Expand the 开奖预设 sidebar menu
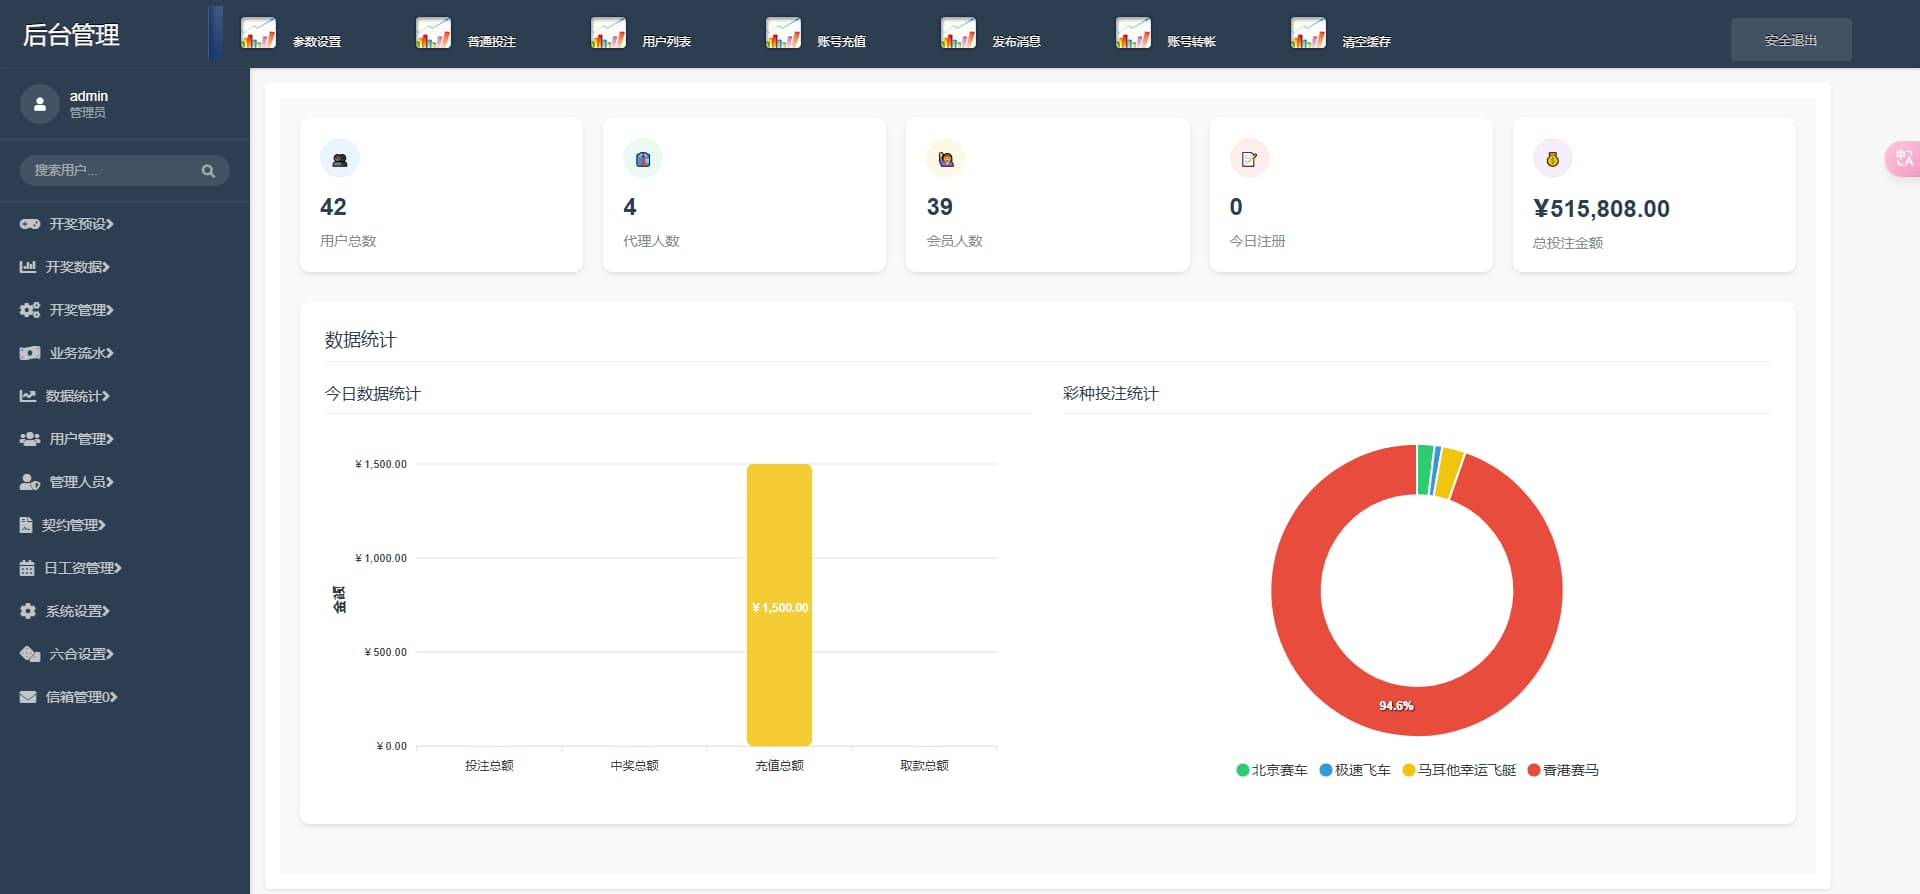The width and height of the screenshot is (1920, 894). click(x=81, y=224)
